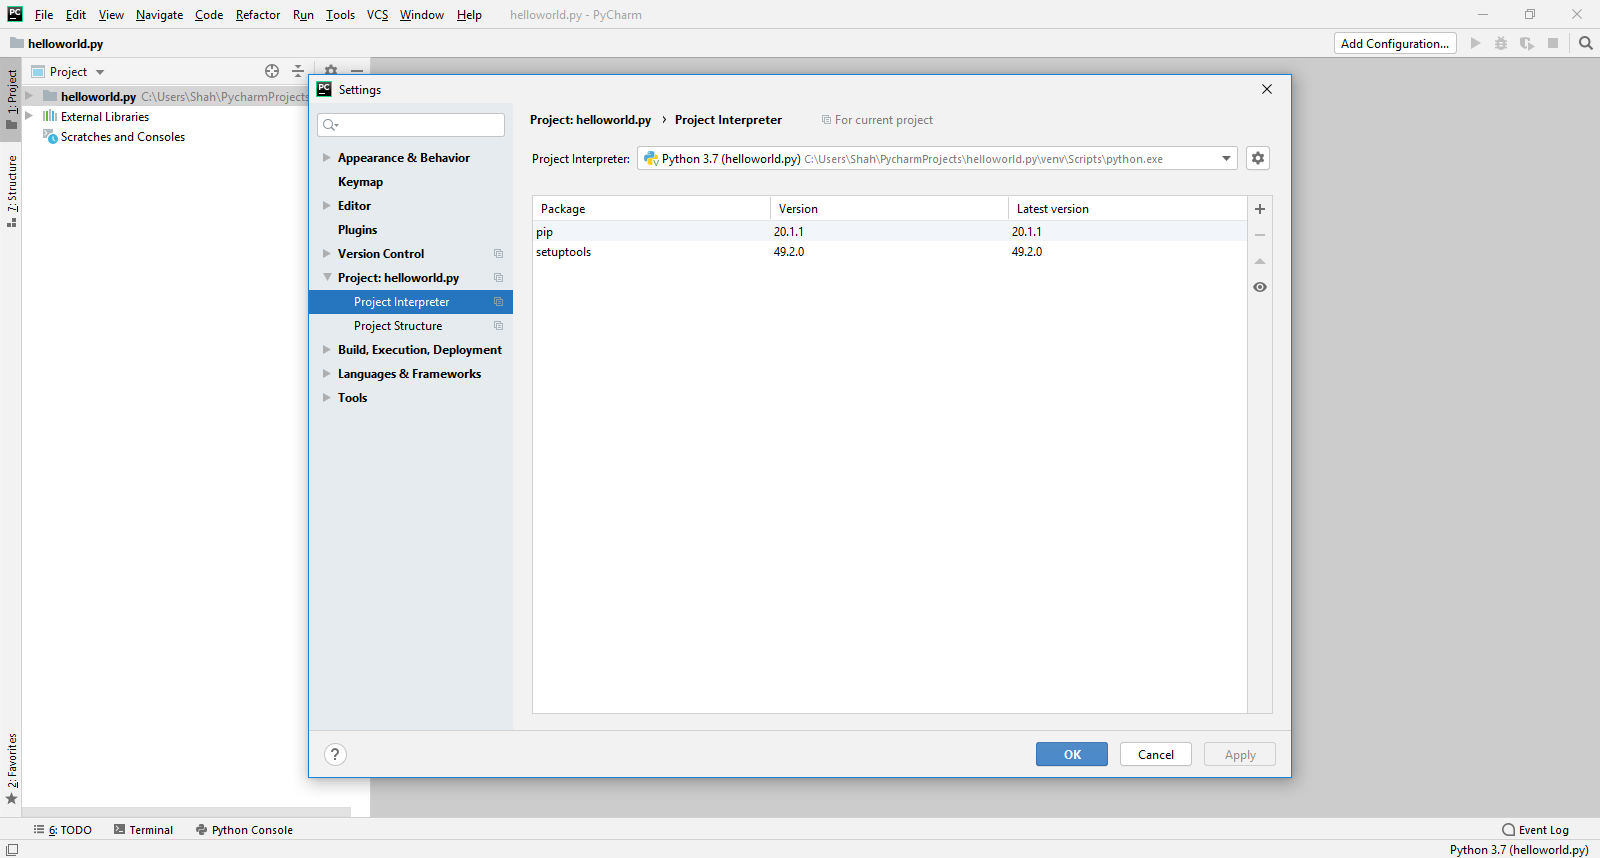Viewport: 1600px width, 858px height.
Task: Click the remove package minus icon
Action: click(1260, 235)
